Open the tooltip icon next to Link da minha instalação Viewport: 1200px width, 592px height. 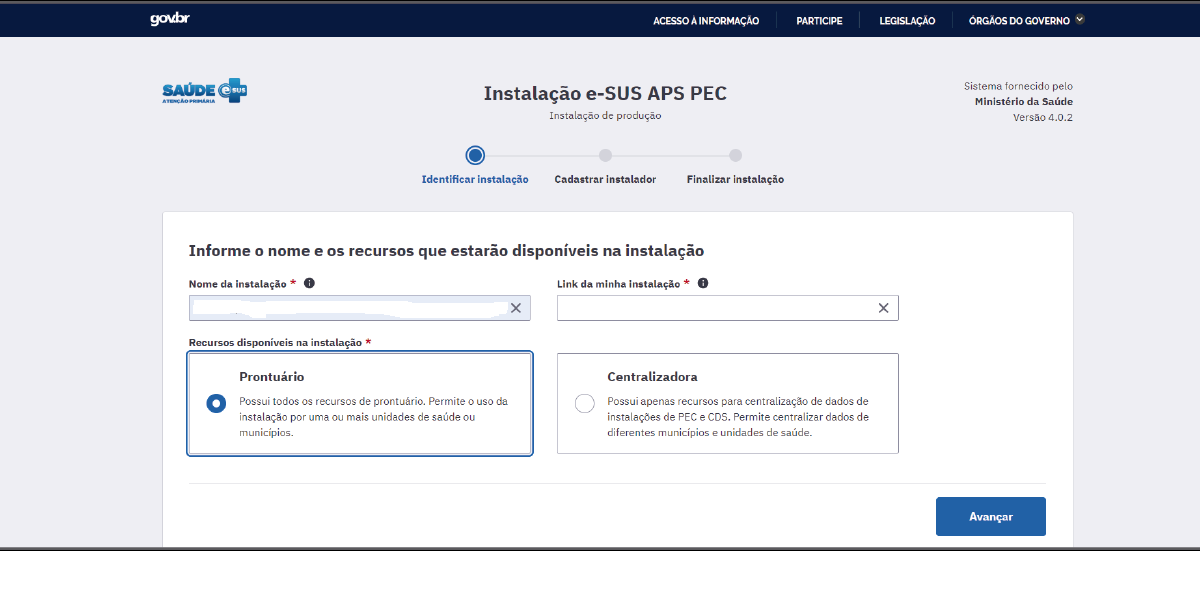pos(702,283)
